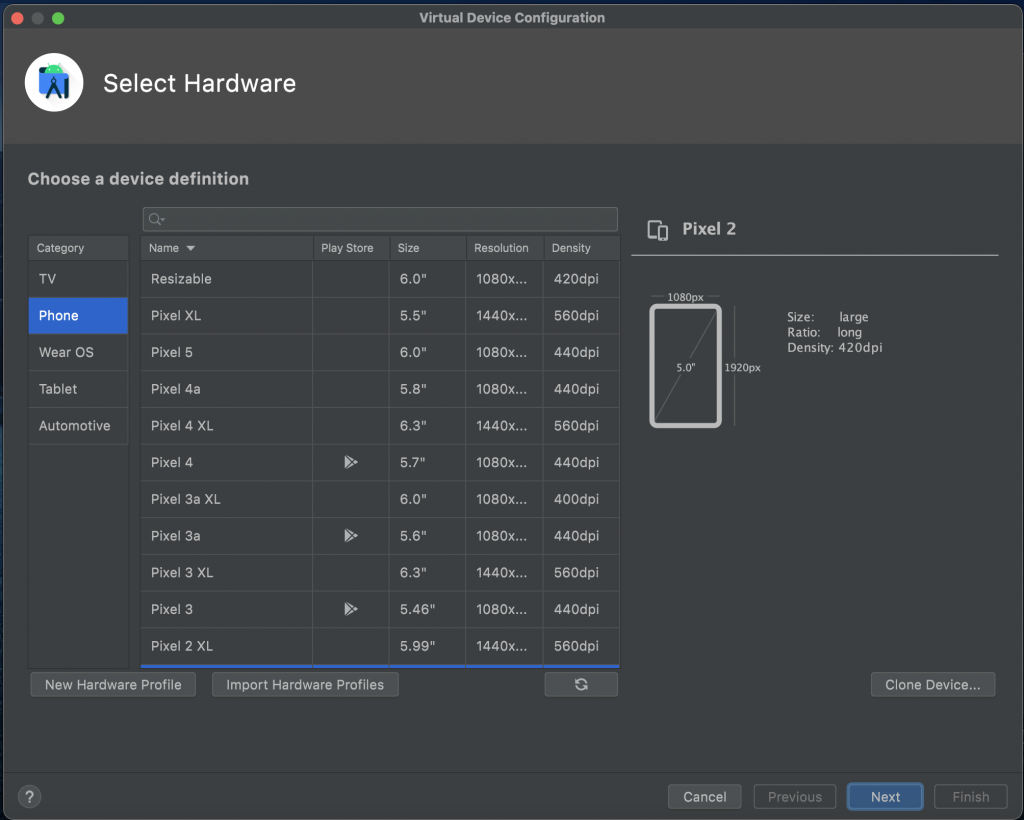Click the refresh device list icon button
The height and width of the screenshot is (820, 1024).
tap(581, 685)
